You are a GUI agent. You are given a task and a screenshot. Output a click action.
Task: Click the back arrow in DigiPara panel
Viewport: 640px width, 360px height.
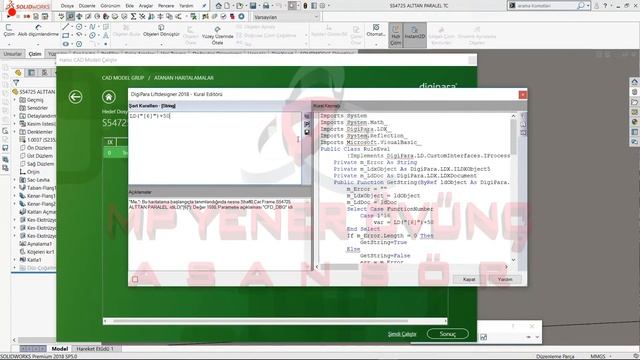coord(76,97)
